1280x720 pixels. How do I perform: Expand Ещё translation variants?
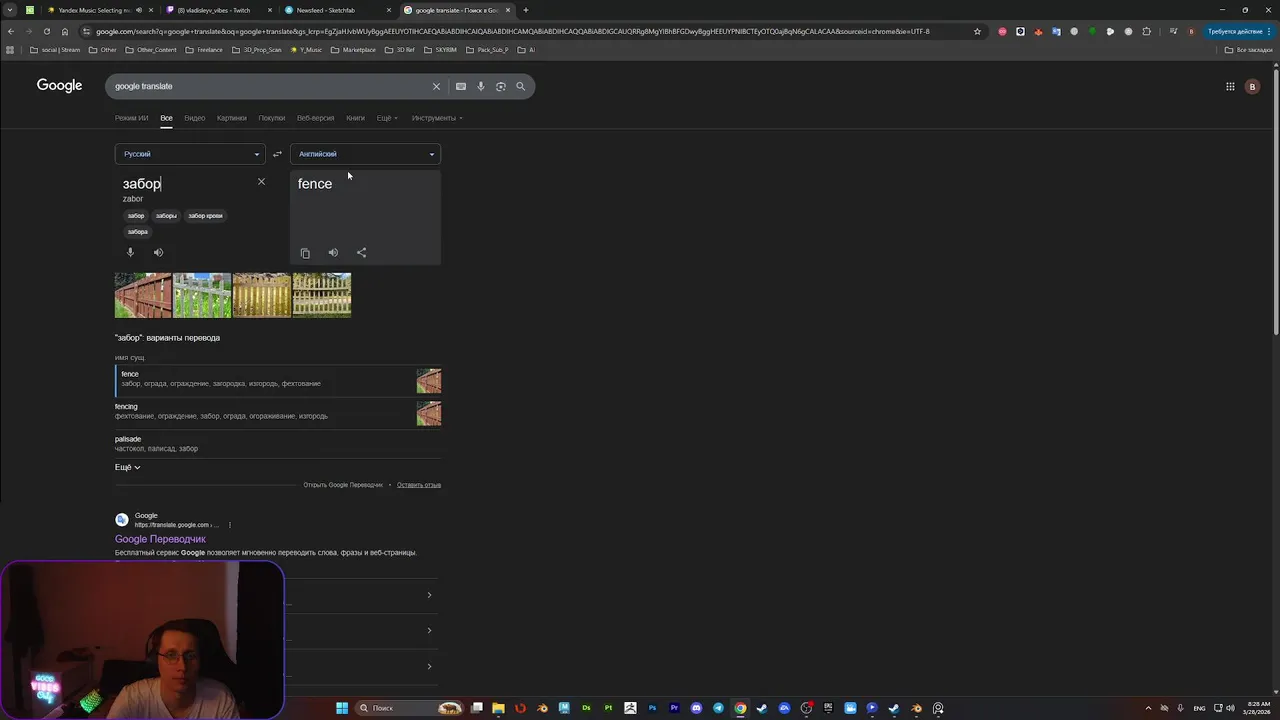(127, 467)
